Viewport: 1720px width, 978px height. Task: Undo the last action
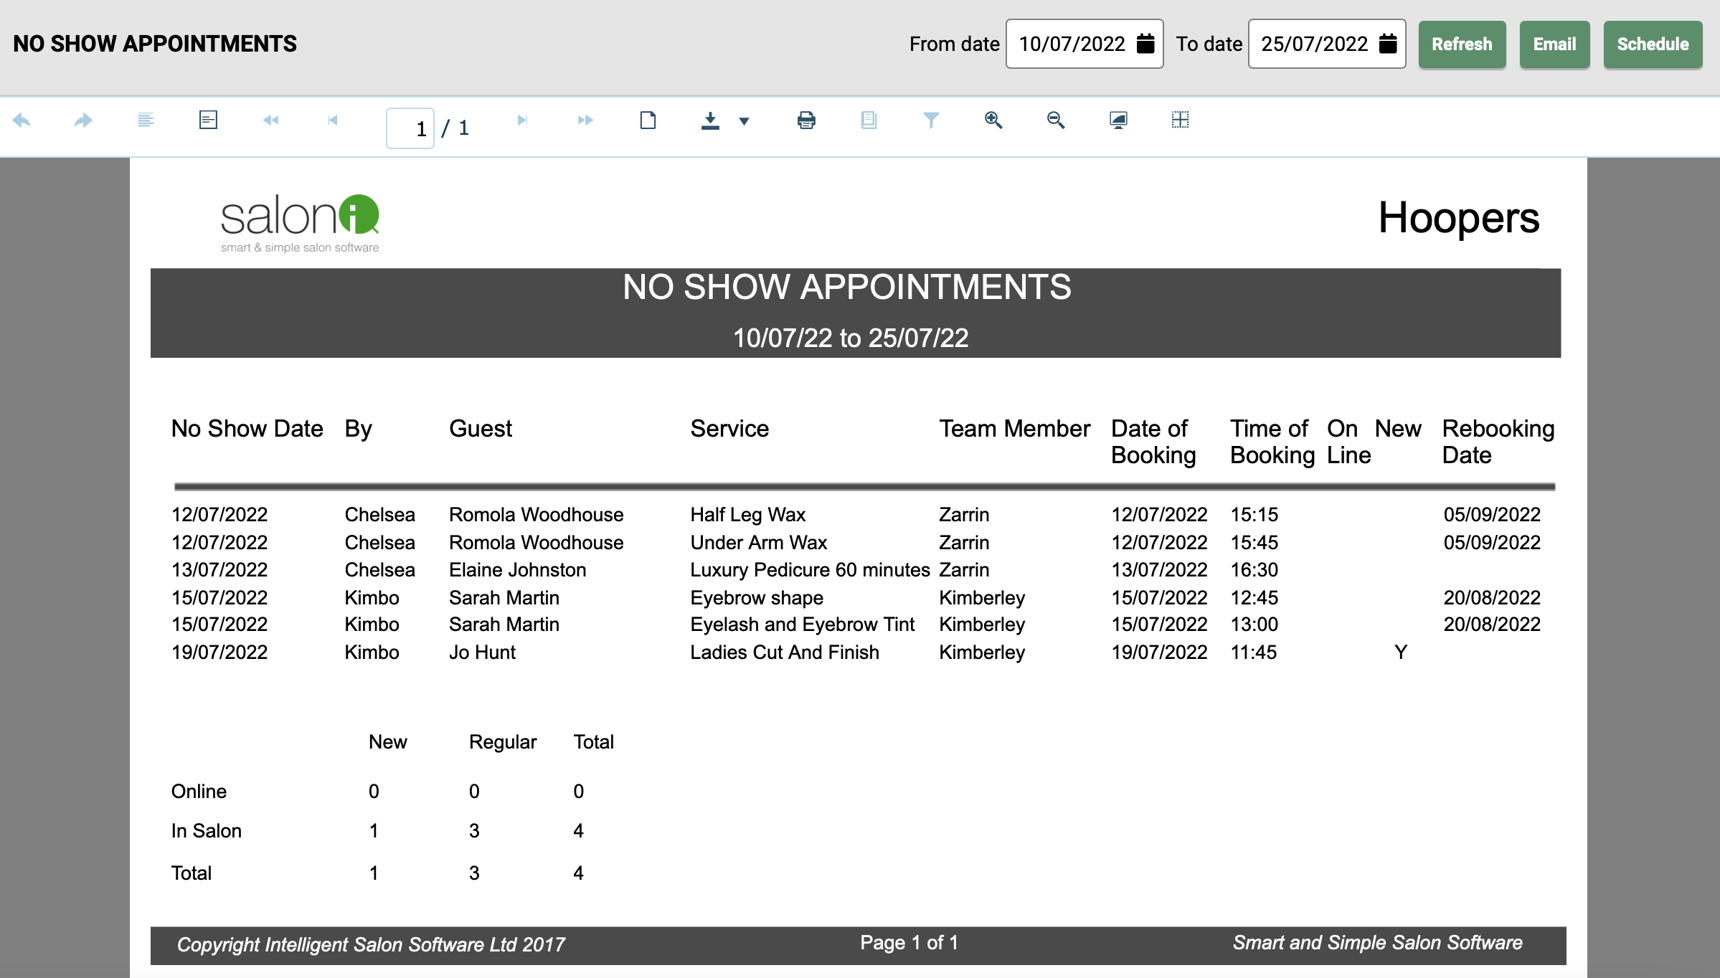pyautogui.click(x=22, y=120)
